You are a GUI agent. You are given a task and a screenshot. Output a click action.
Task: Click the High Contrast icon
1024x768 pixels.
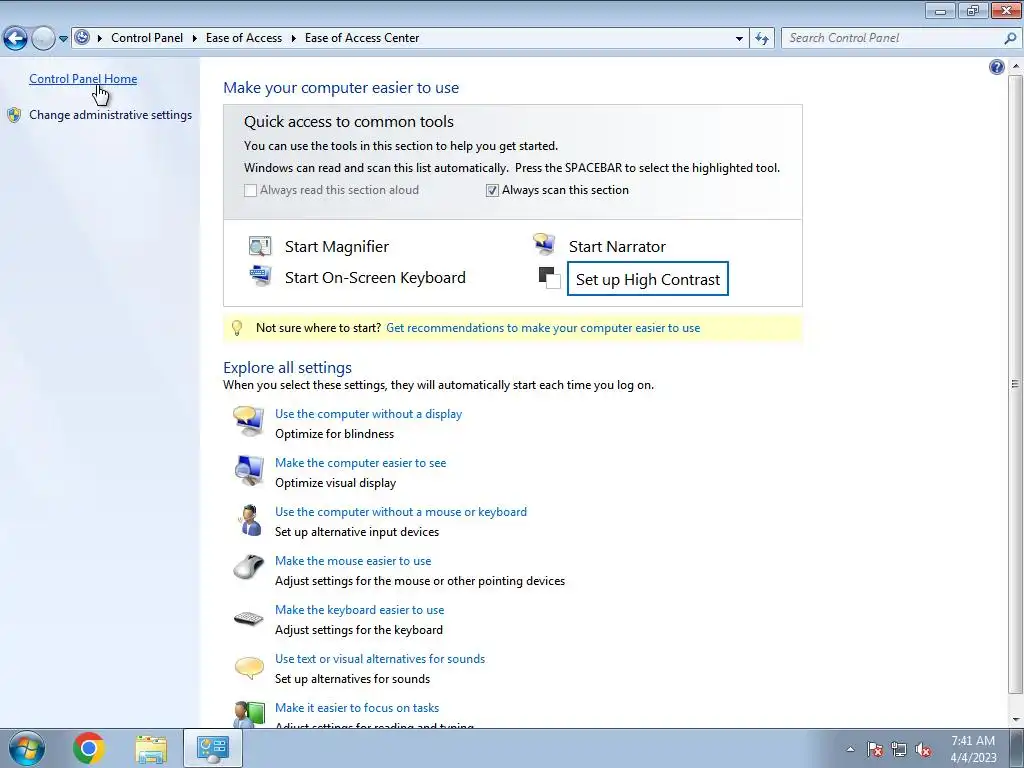[x=549, y=278]
